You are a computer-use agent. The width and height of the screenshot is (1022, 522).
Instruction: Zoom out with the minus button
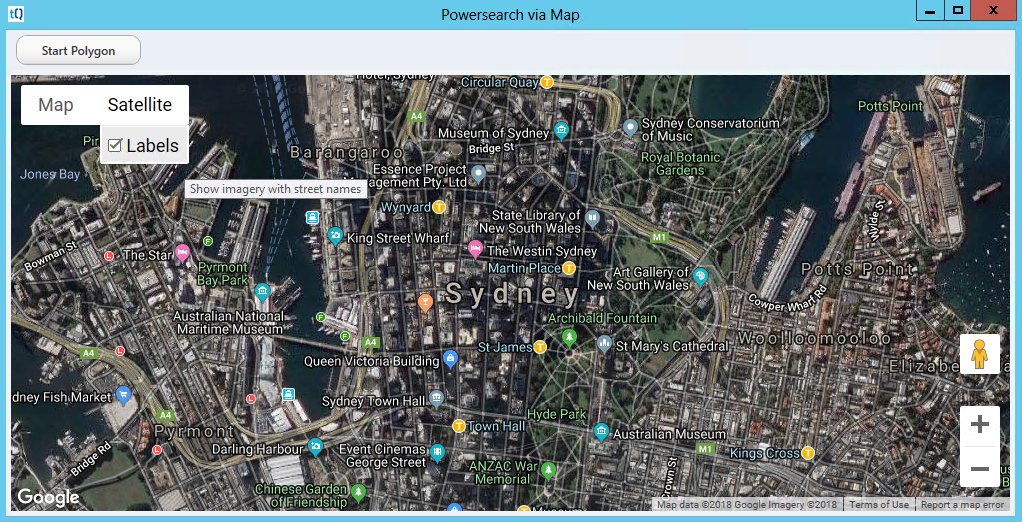[980, 467]
